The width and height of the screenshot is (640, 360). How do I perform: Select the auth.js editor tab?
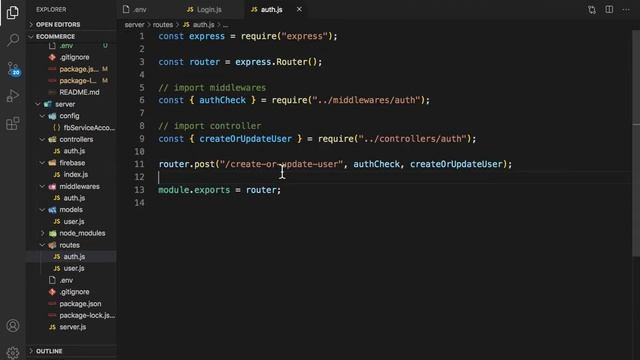[x=271, y=9]
